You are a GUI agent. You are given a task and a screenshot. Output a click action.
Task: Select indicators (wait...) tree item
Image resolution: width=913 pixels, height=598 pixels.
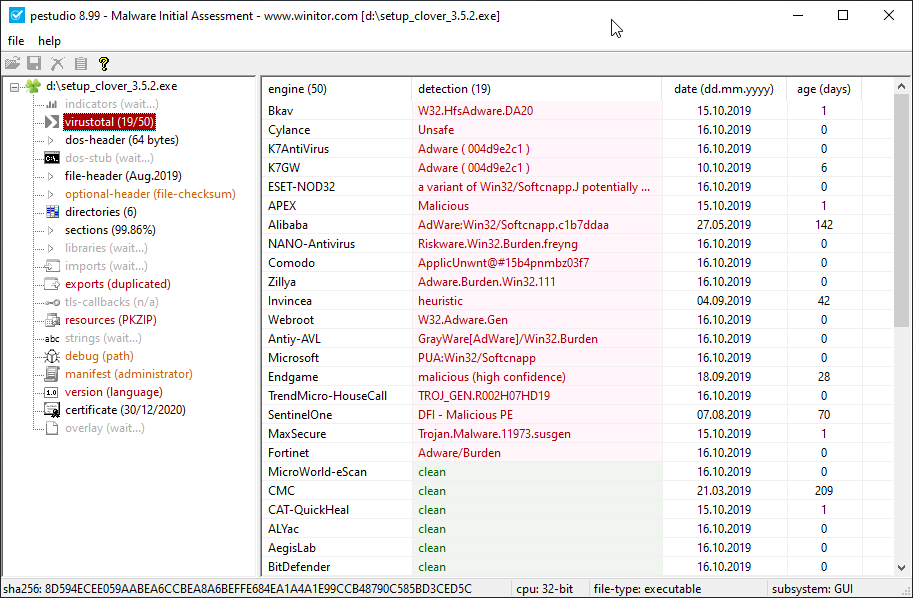tap(112, 104)
